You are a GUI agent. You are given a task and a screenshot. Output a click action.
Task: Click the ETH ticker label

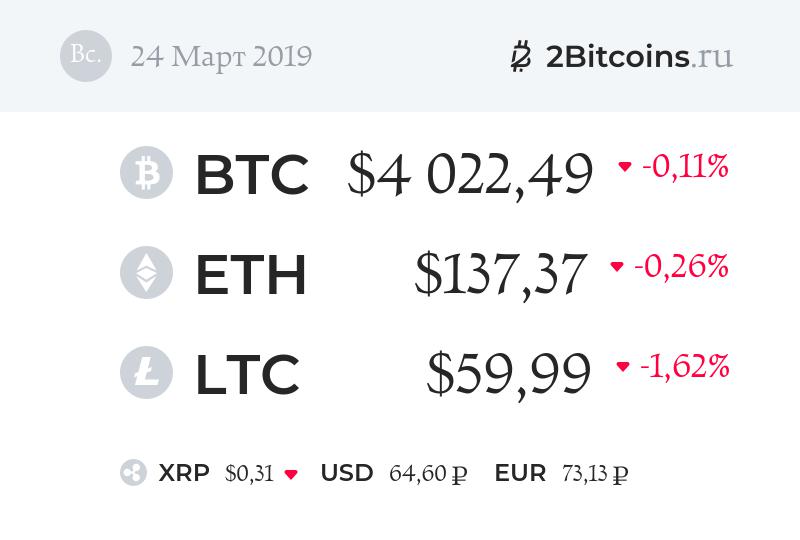tap(250, 275)
